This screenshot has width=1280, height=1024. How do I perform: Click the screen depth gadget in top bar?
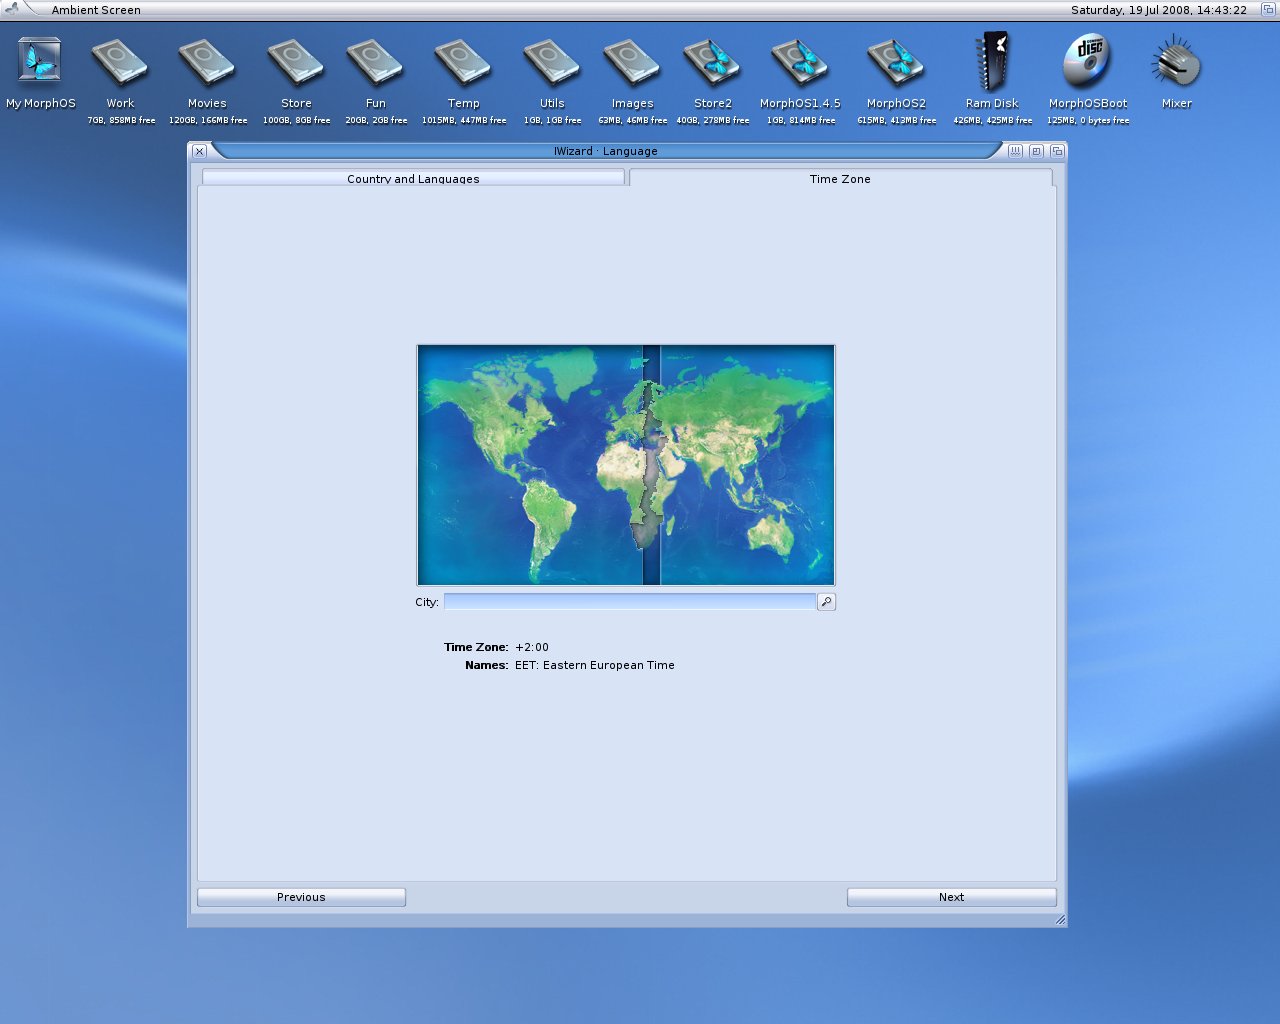tap(1268, 9)
